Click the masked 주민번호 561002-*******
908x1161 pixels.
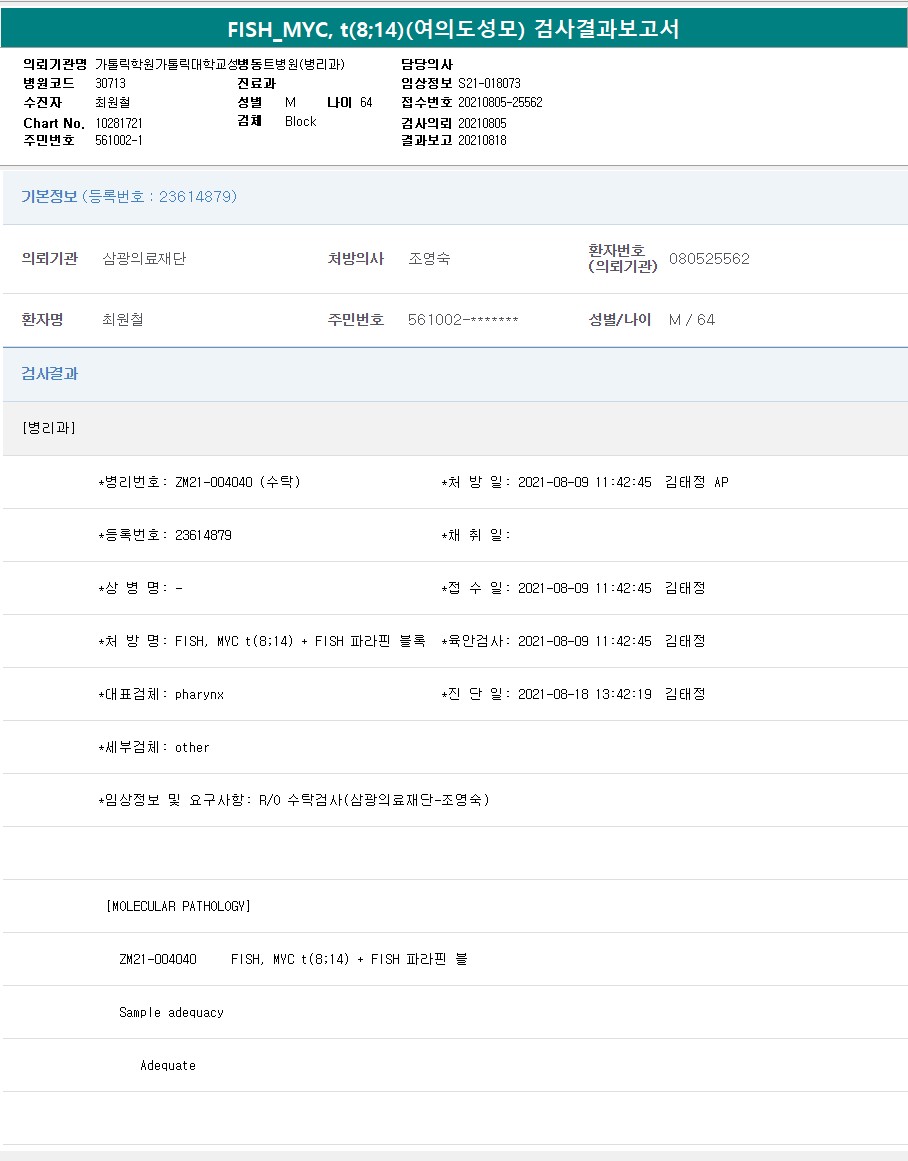click(x=463, y=320)
